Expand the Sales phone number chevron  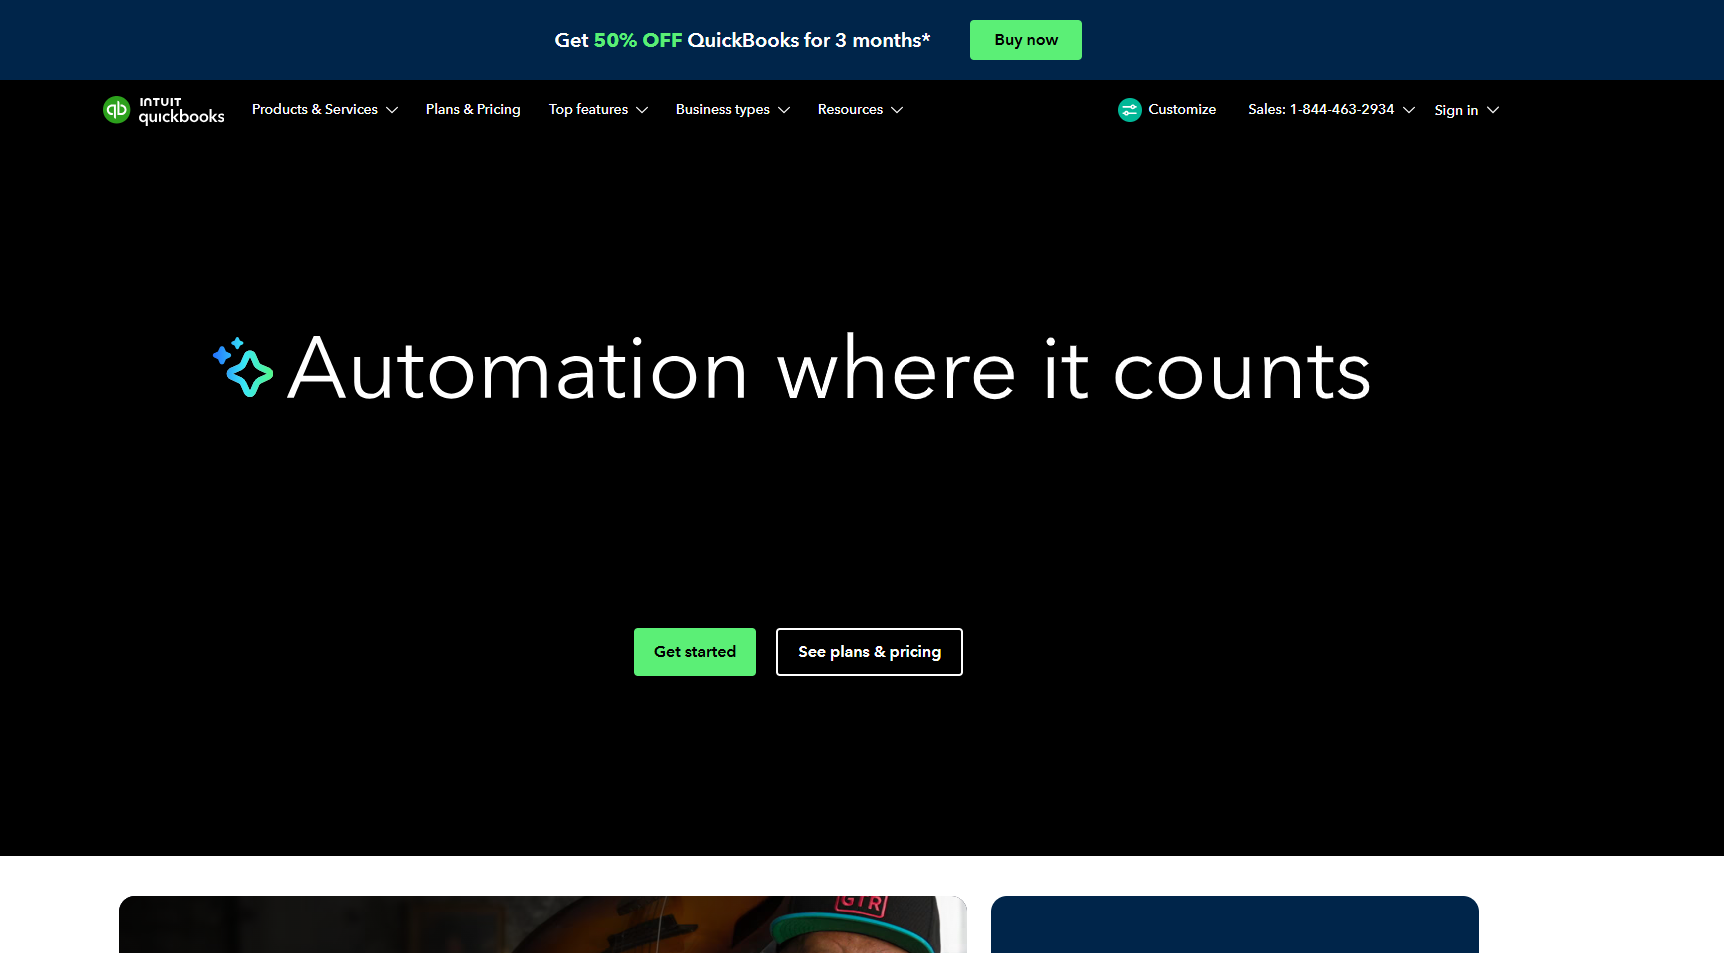1409,110
